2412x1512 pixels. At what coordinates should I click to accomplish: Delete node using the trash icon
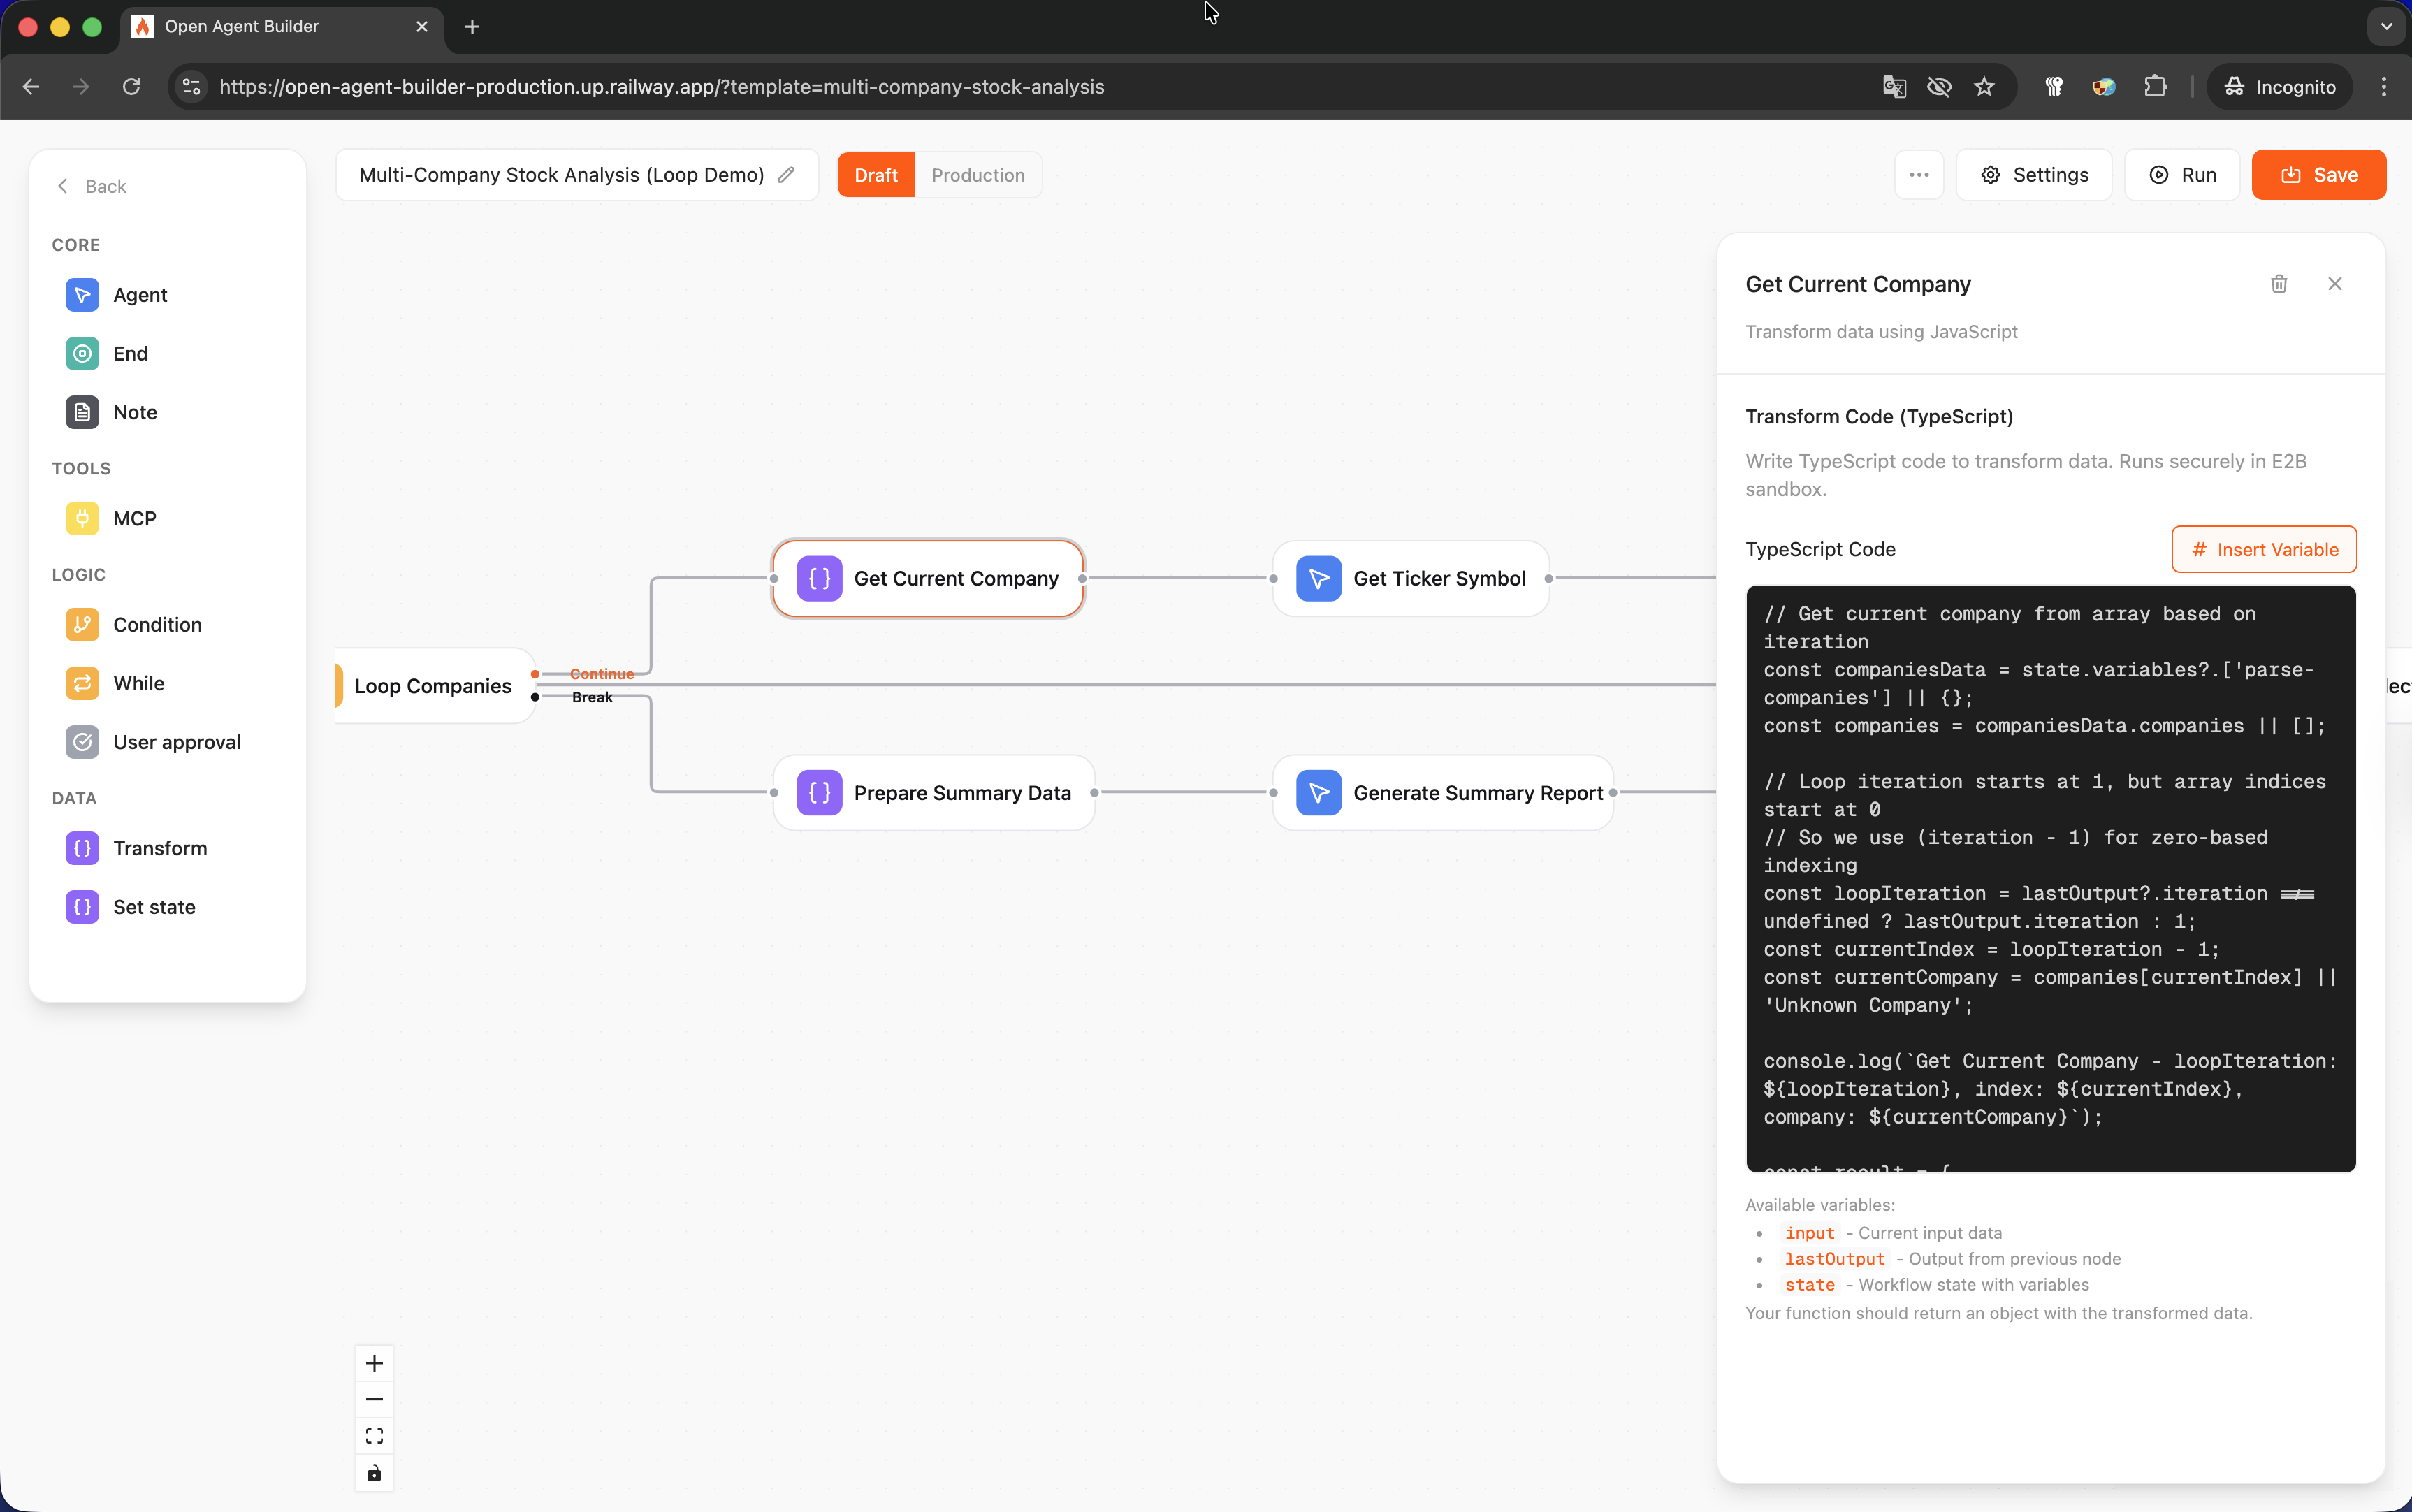coord(2278,284)
